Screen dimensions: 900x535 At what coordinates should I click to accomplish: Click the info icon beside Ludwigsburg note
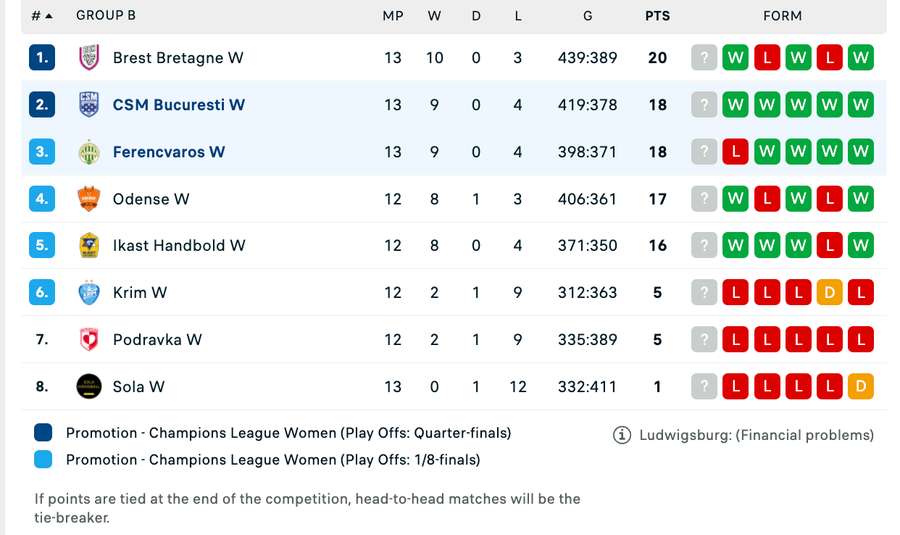pos(622,435)
